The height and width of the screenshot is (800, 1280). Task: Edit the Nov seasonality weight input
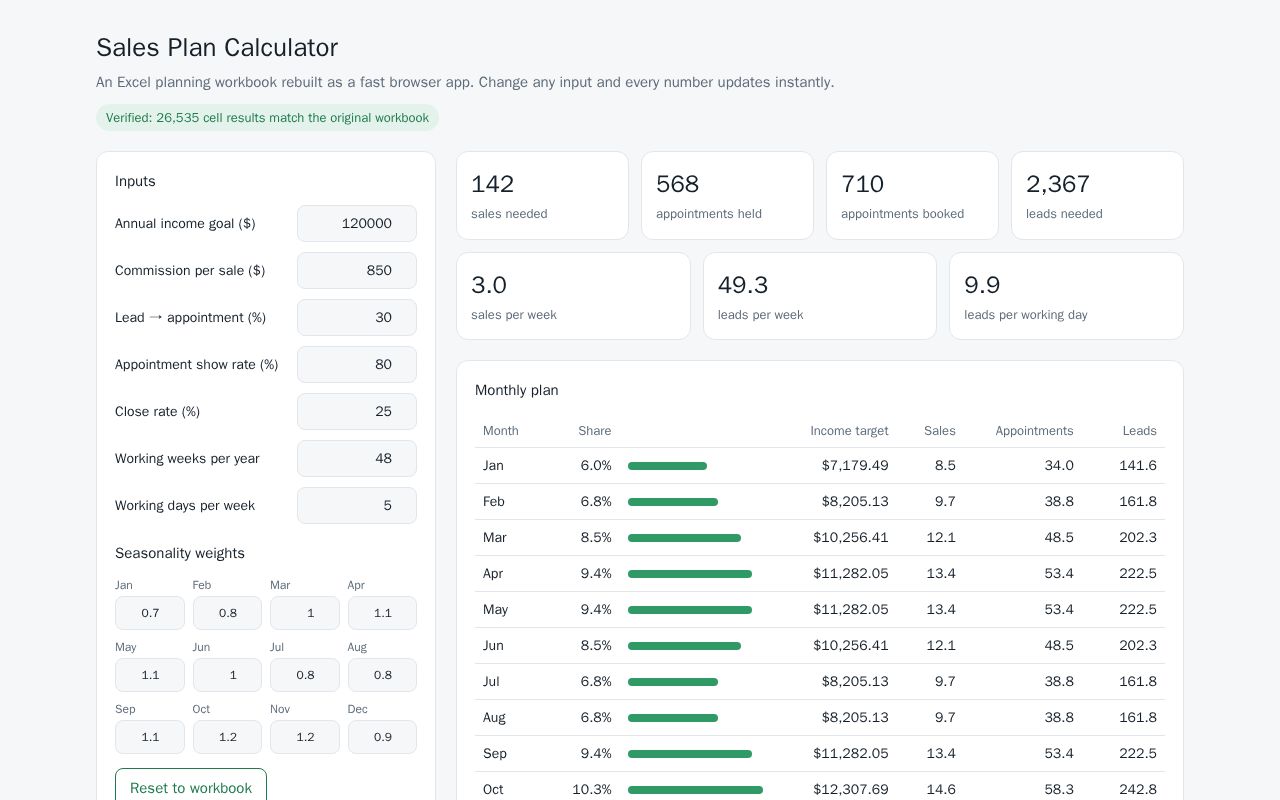click(x=305, y=737)
